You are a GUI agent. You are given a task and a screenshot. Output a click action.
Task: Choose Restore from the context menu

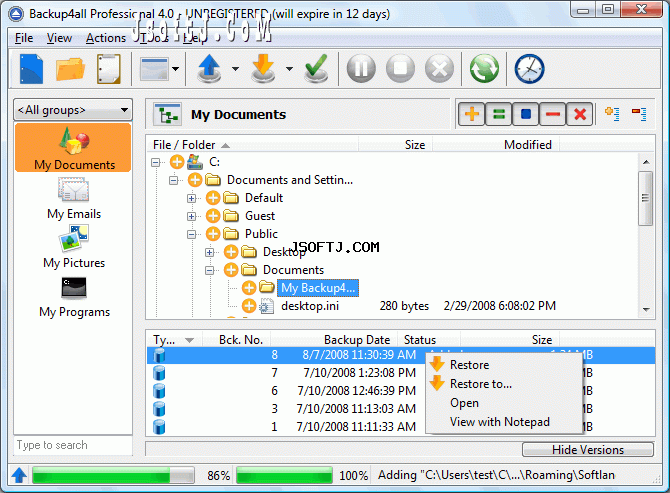pos(504,365)
